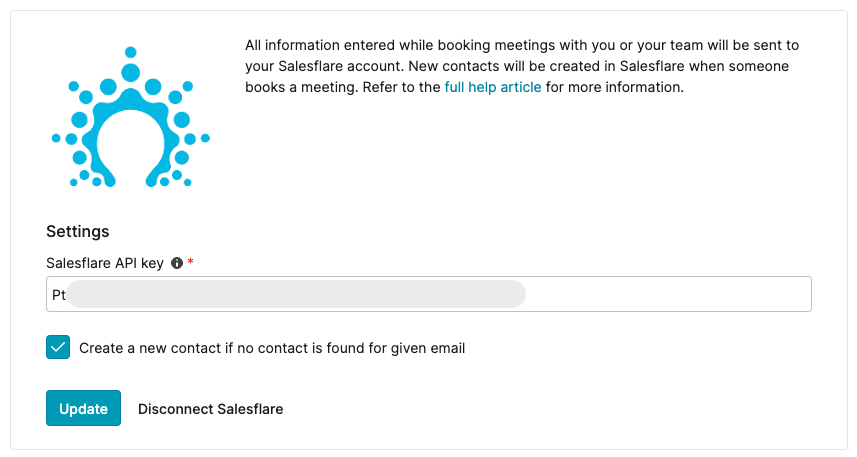Open the full help article link

pyautogui.click(x=492, y=87)
